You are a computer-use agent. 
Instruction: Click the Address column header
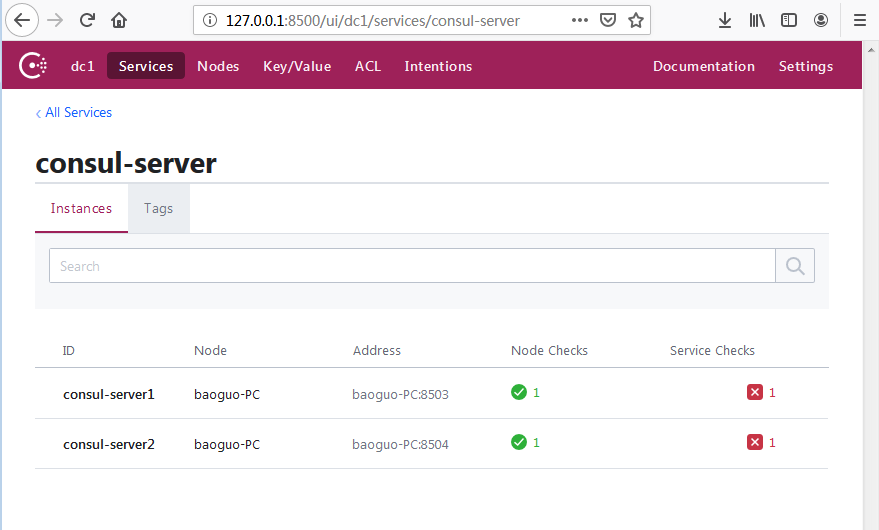click(x=377, y=351)
